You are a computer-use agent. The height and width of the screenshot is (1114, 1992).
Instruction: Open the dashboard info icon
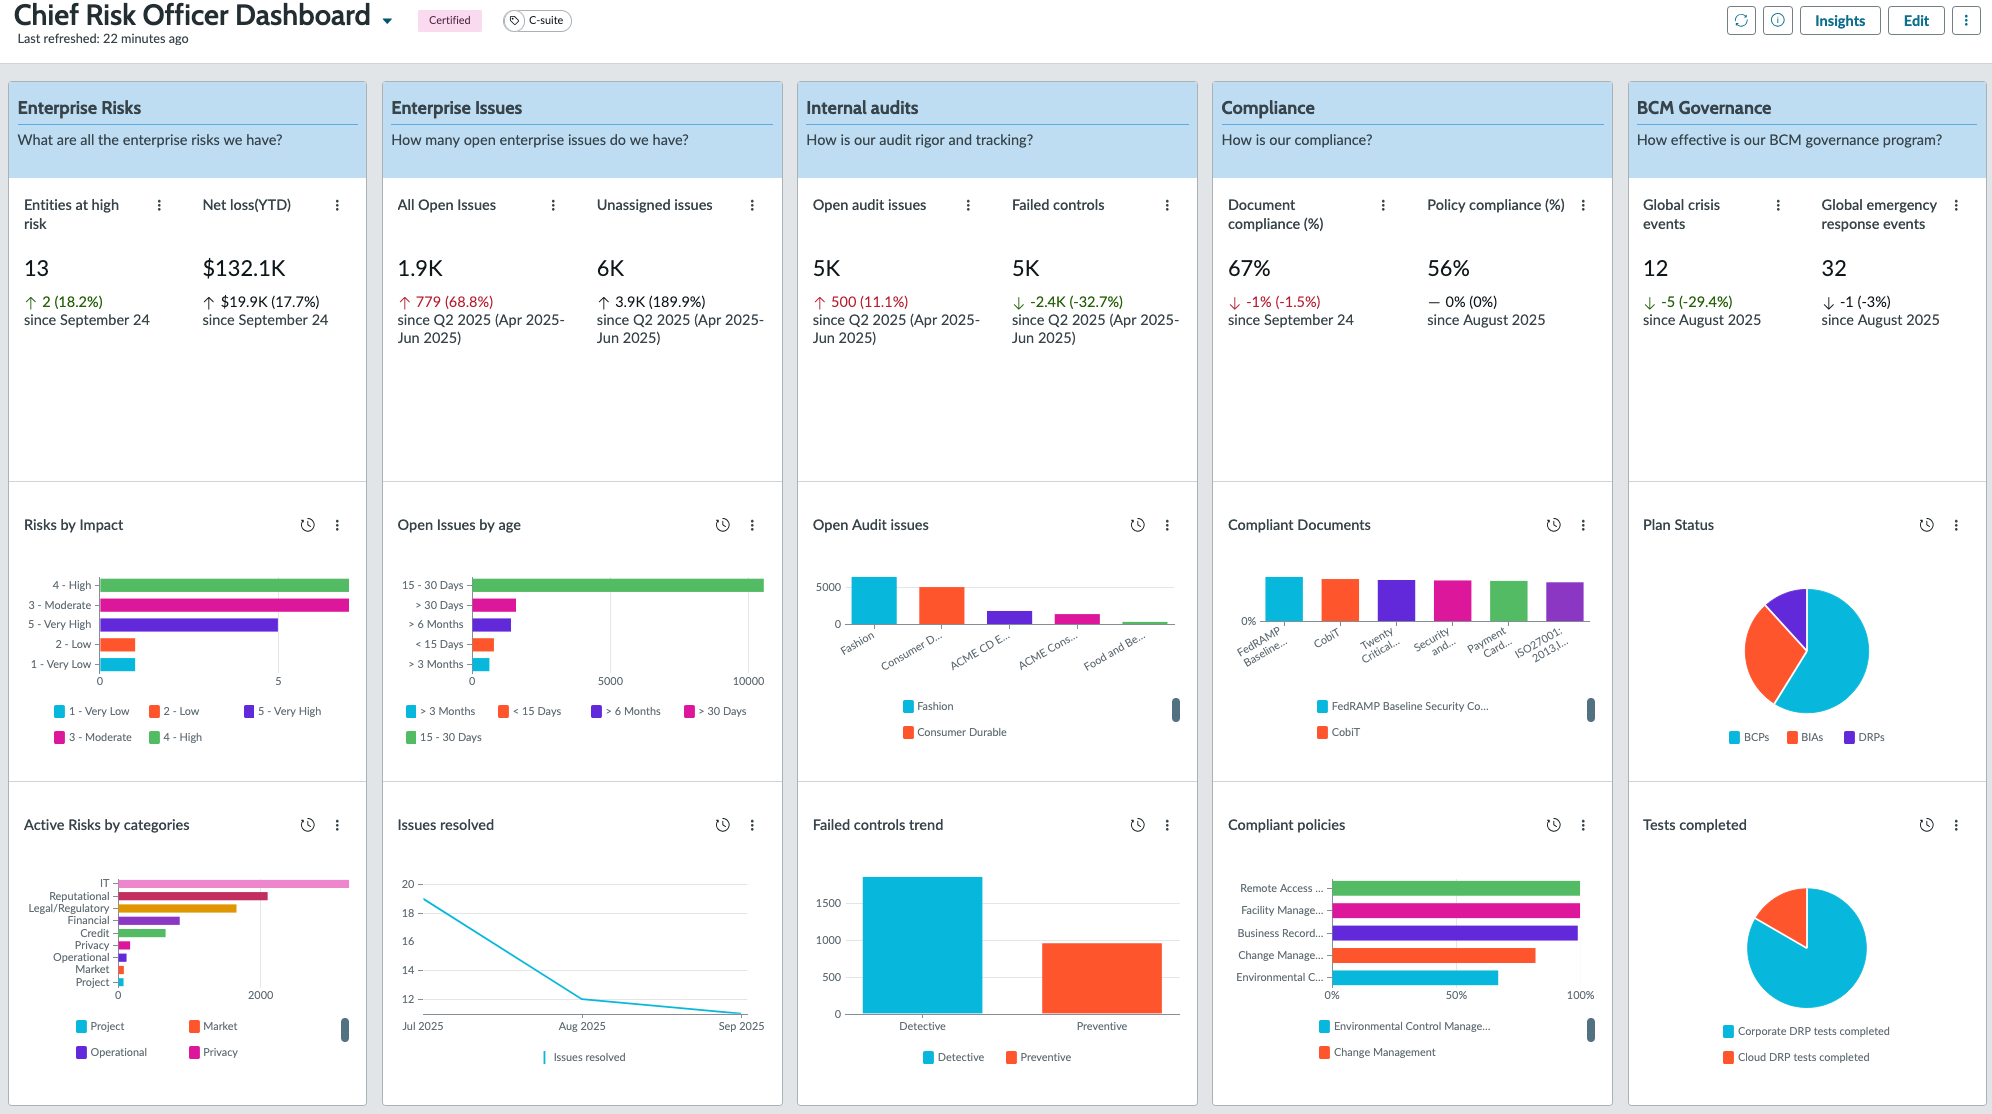(x=1777, y=20)
